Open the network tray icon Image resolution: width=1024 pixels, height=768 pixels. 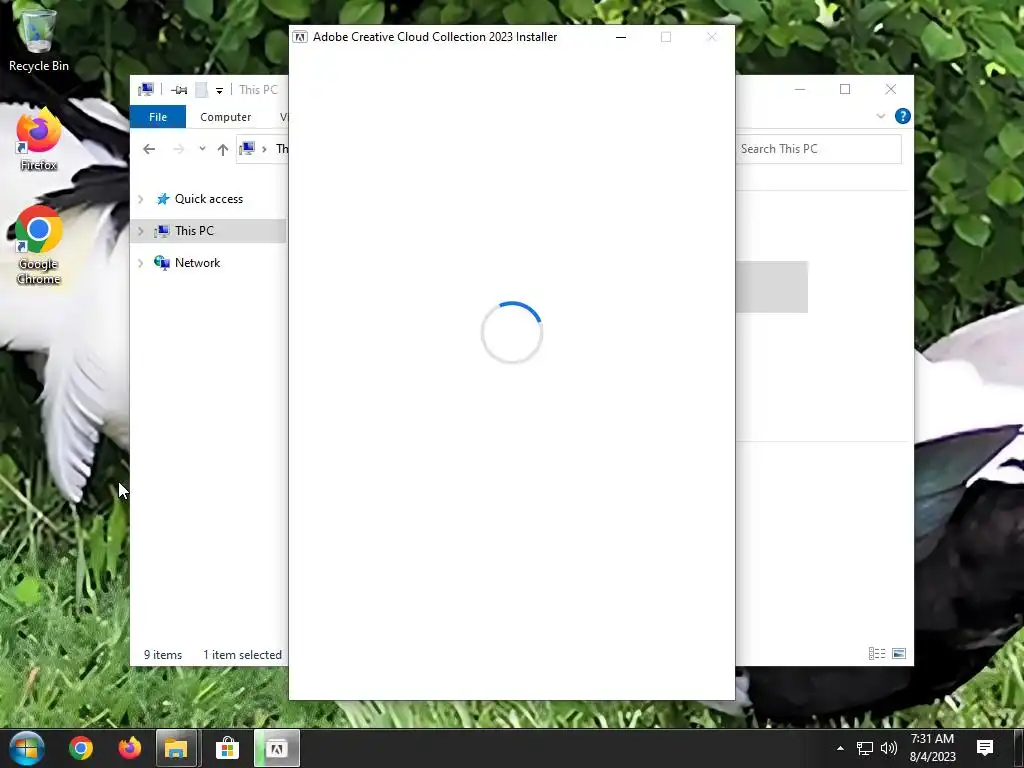click(865, 748)
